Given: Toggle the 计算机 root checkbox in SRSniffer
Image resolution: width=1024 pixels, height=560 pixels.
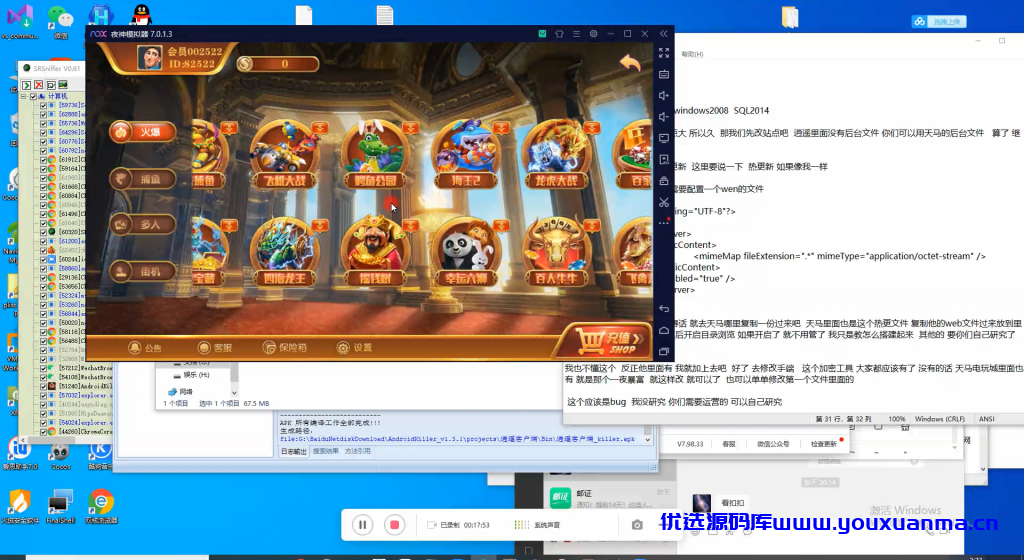Looking at the screenshot, I should click(x=33, y=96).
